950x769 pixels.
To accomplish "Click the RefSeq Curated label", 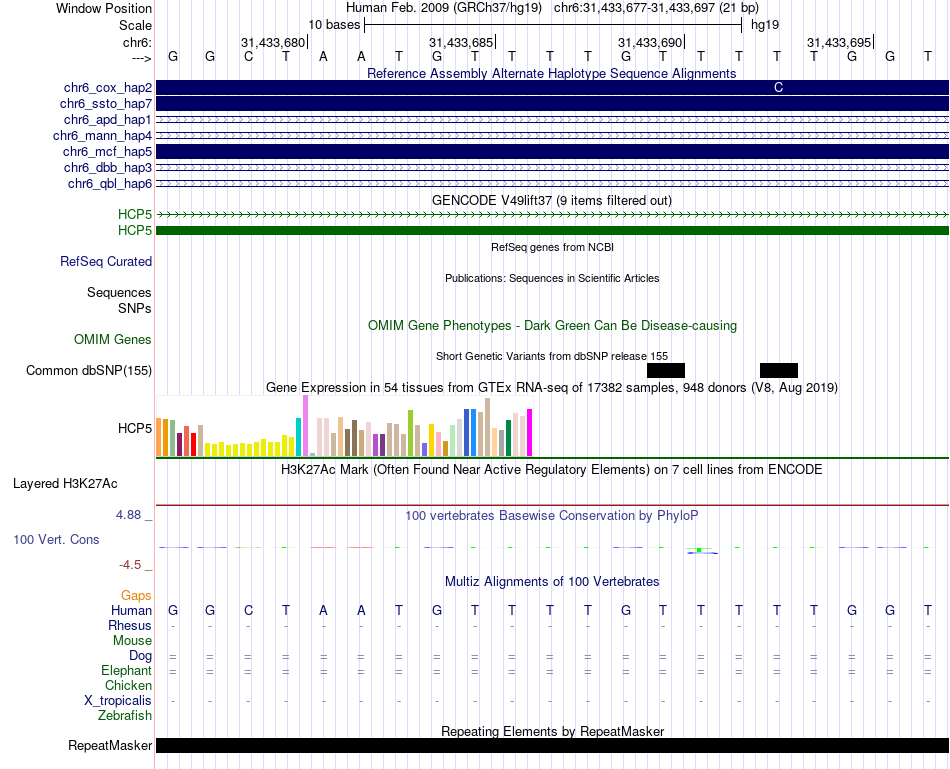I will click(106, 261).
